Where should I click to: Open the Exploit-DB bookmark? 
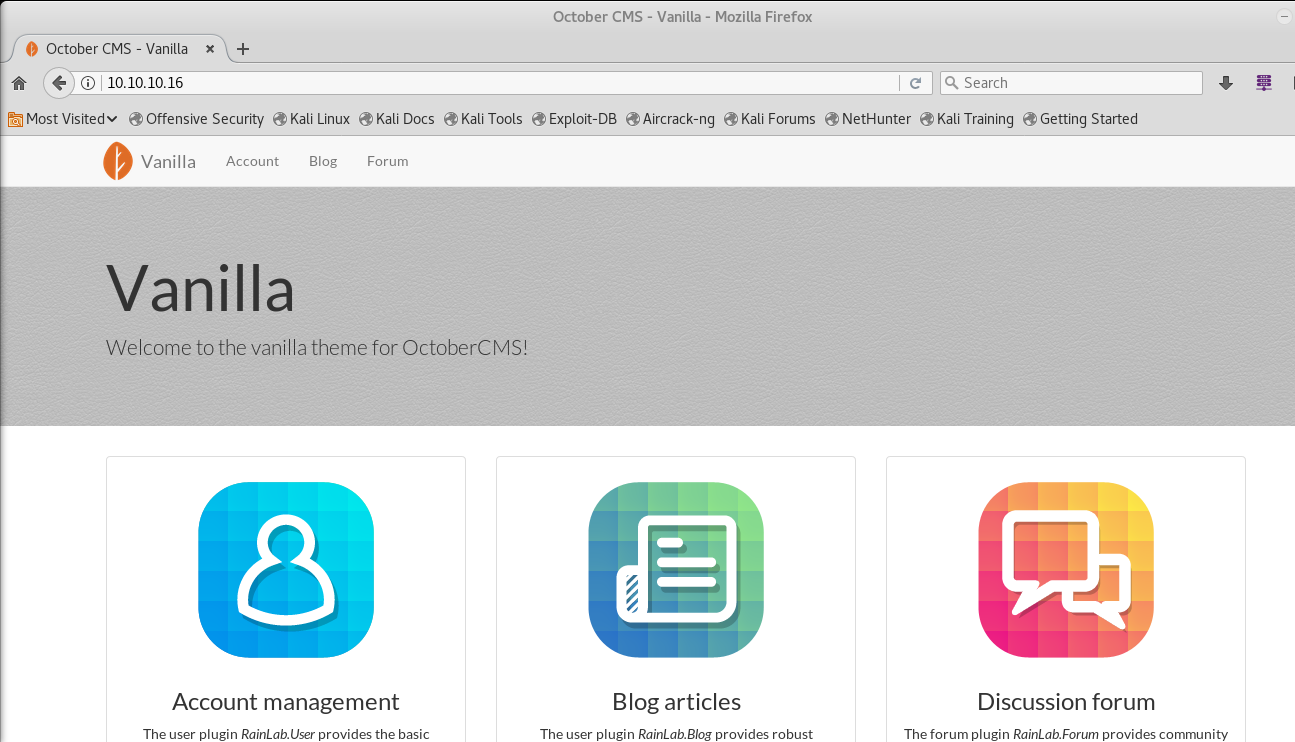click(x=574, y=119)
